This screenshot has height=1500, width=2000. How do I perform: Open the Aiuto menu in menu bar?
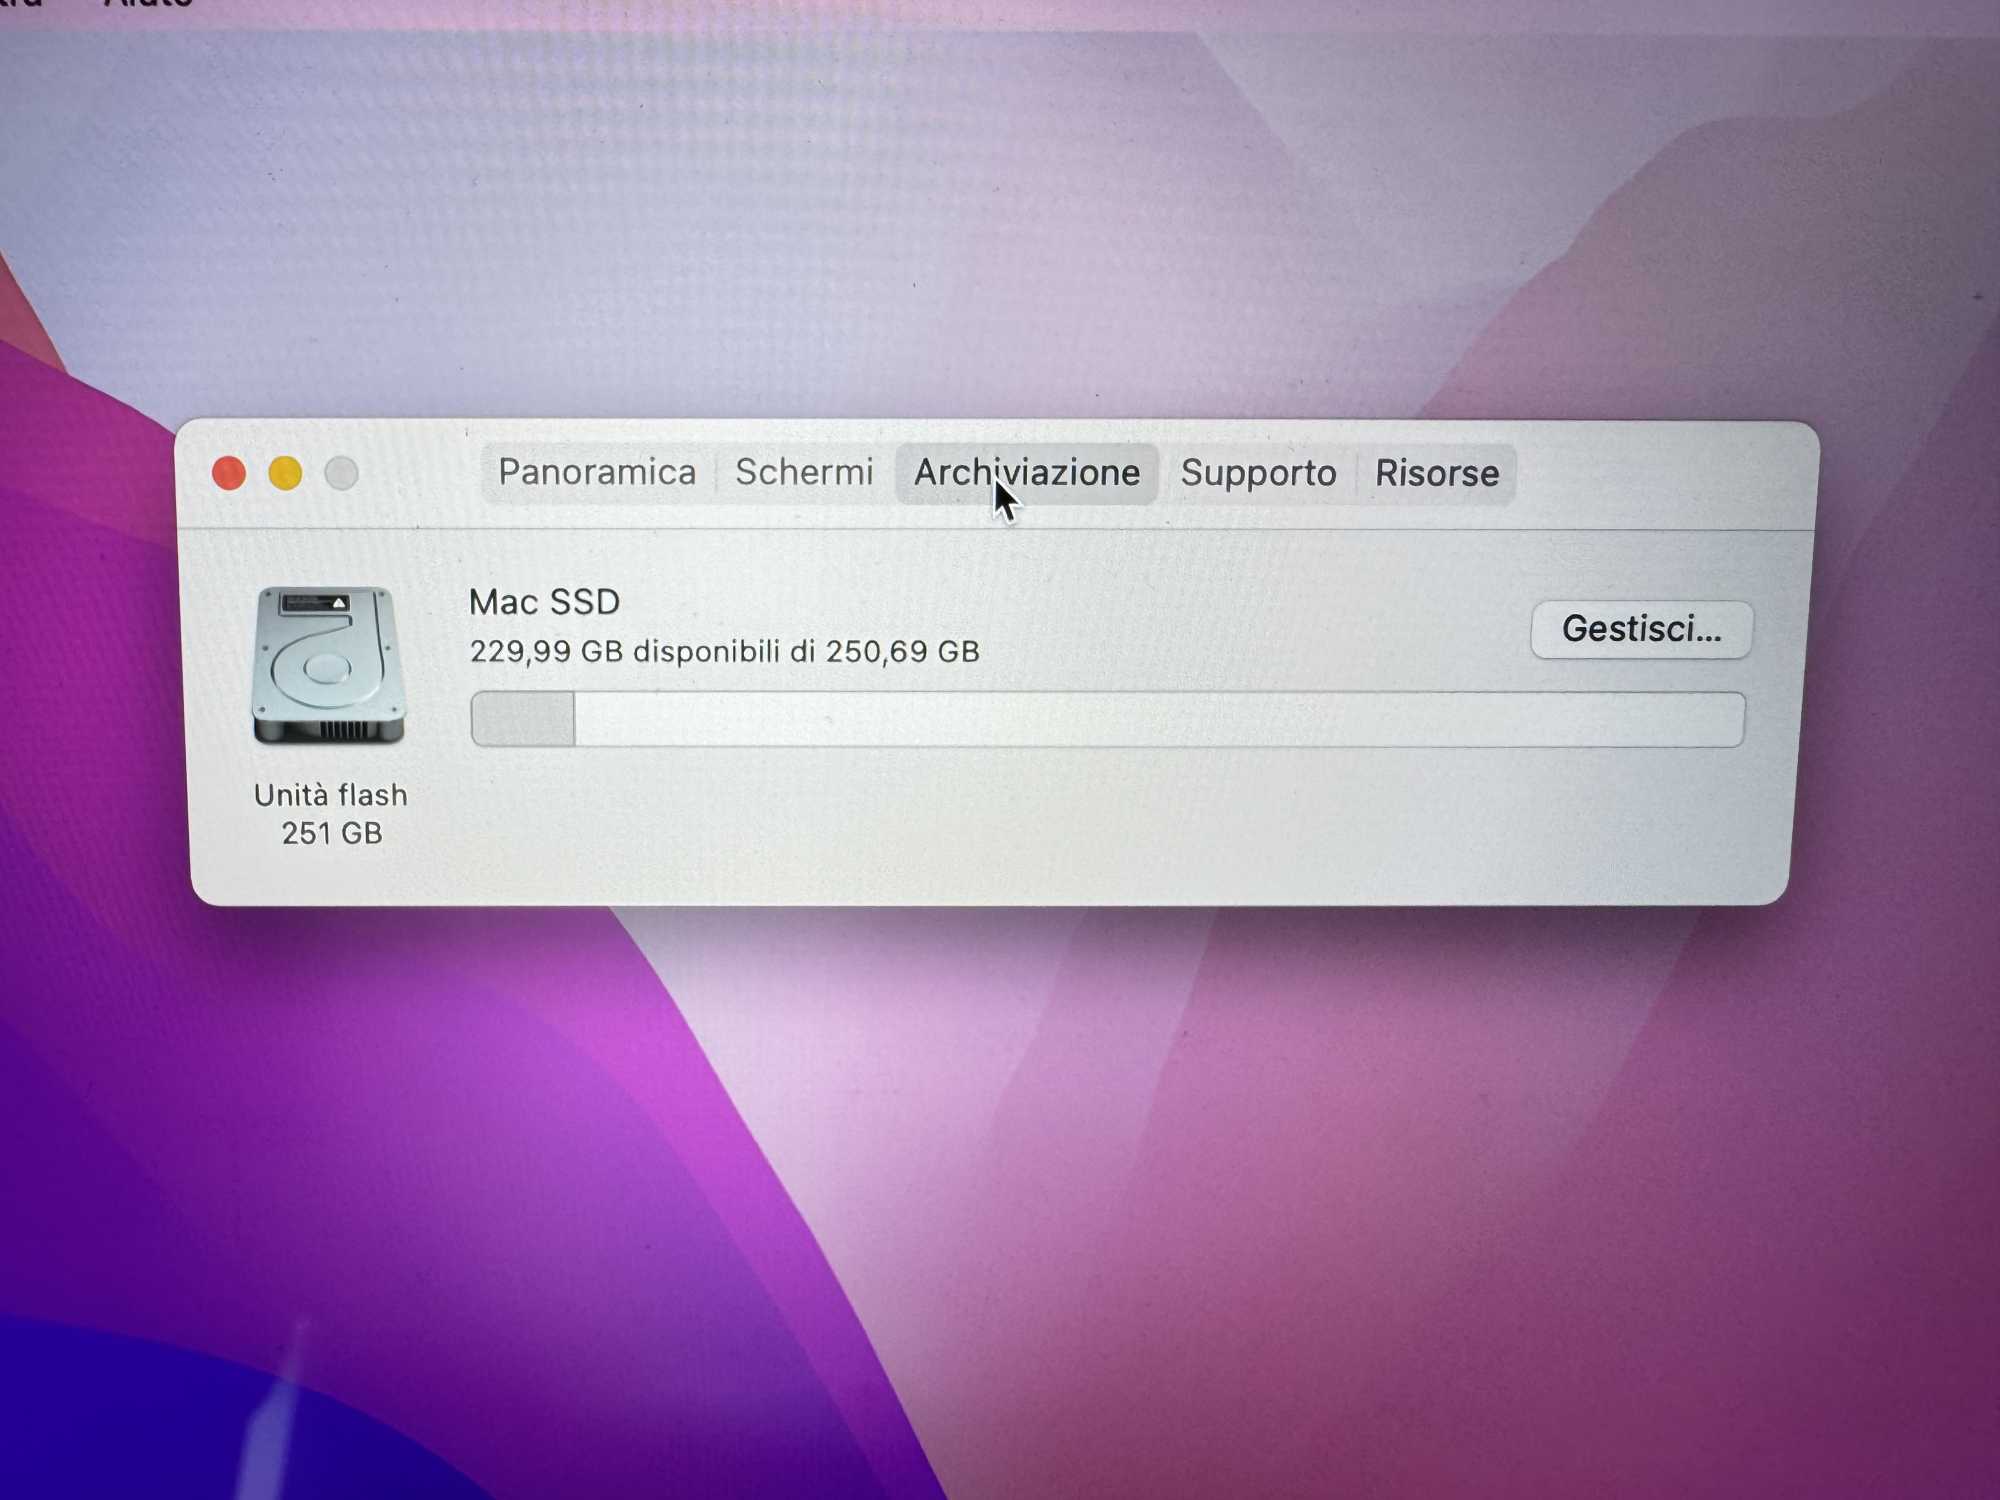[x=148, y=4]
